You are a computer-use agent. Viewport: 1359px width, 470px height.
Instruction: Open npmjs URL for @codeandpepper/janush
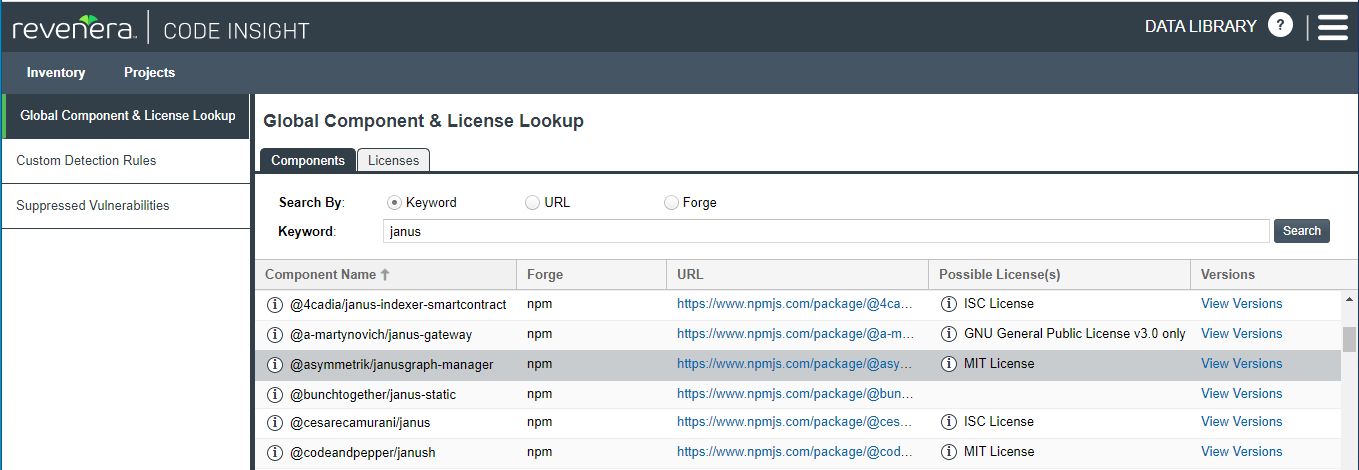(x=795, y=452)
